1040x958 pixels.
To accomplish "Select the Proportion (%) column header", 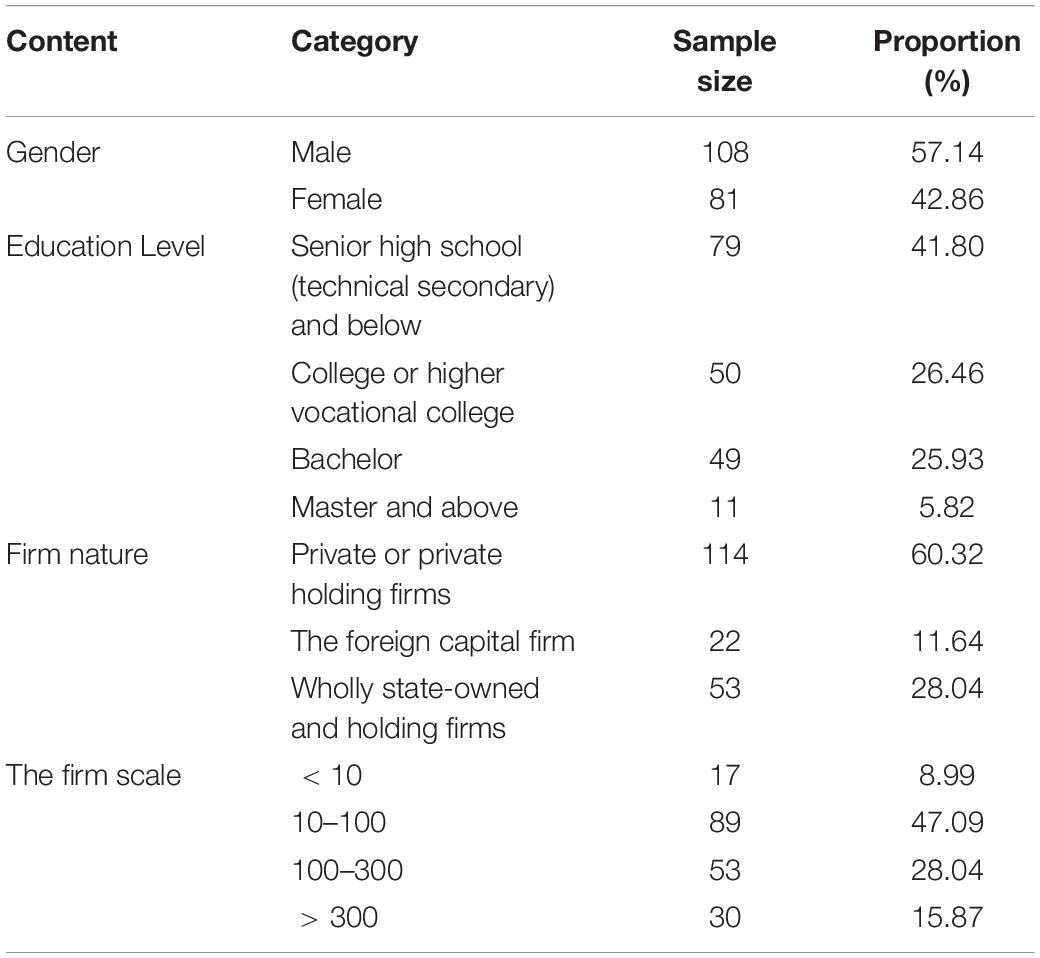I will 946,61.
